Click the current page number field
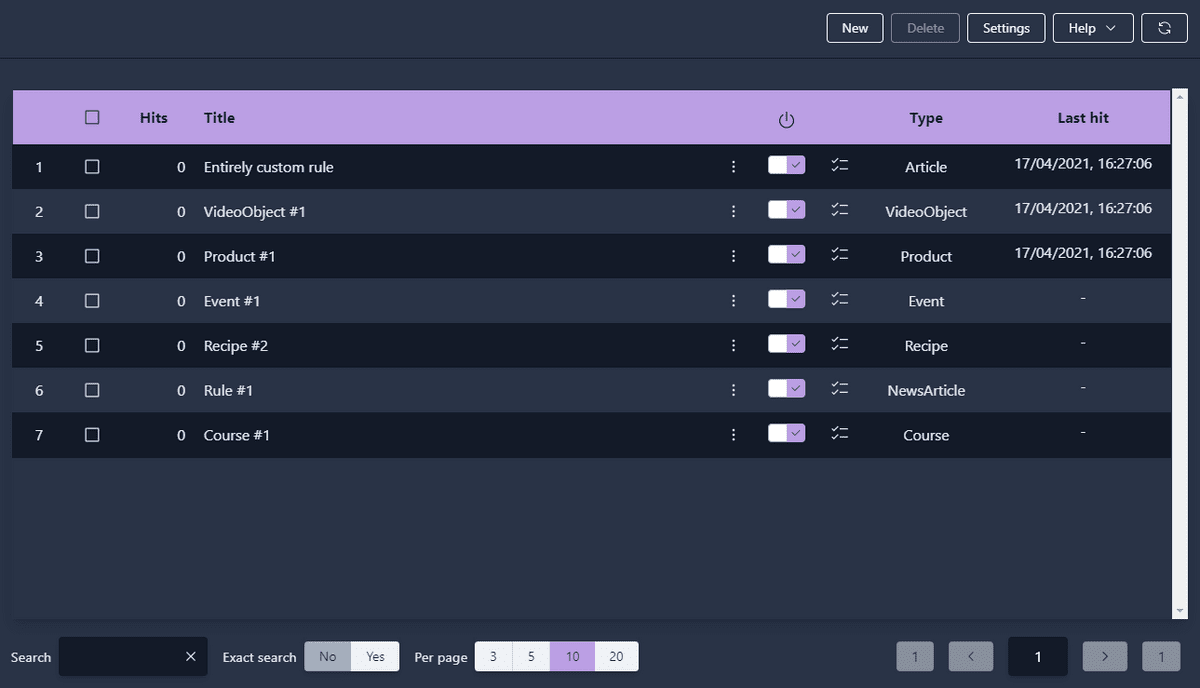 (x=1038, y=656)
